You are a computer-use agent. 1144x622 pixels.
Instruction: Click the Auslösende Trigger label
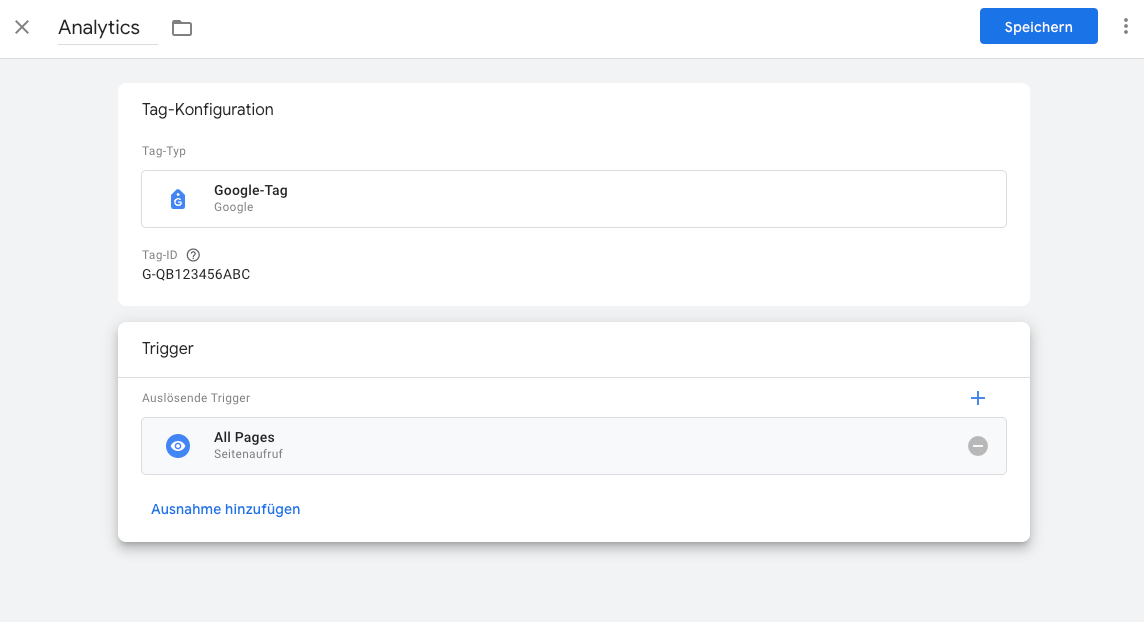[x=196, y=398]
